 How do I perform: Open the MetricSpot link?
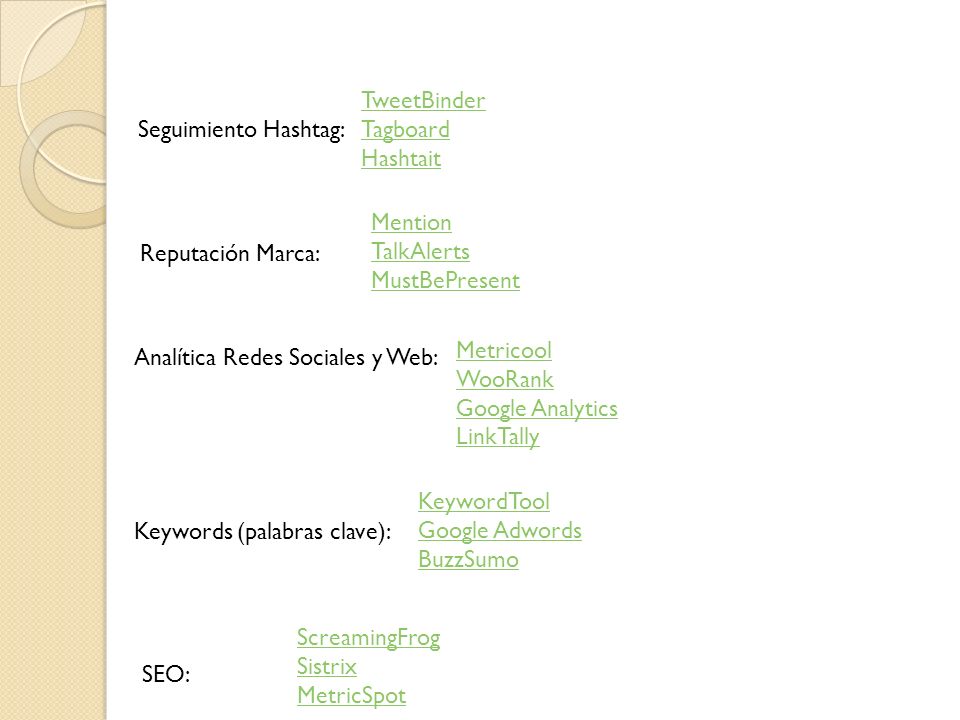351,696
